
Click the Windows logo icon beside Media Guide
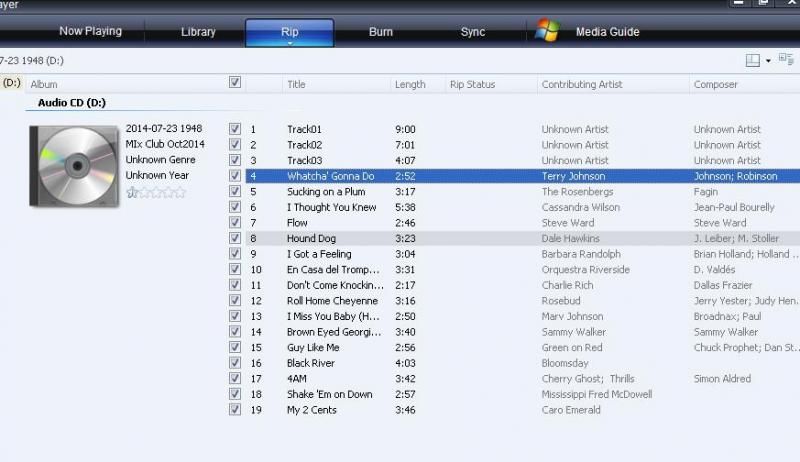pos(549,31)
